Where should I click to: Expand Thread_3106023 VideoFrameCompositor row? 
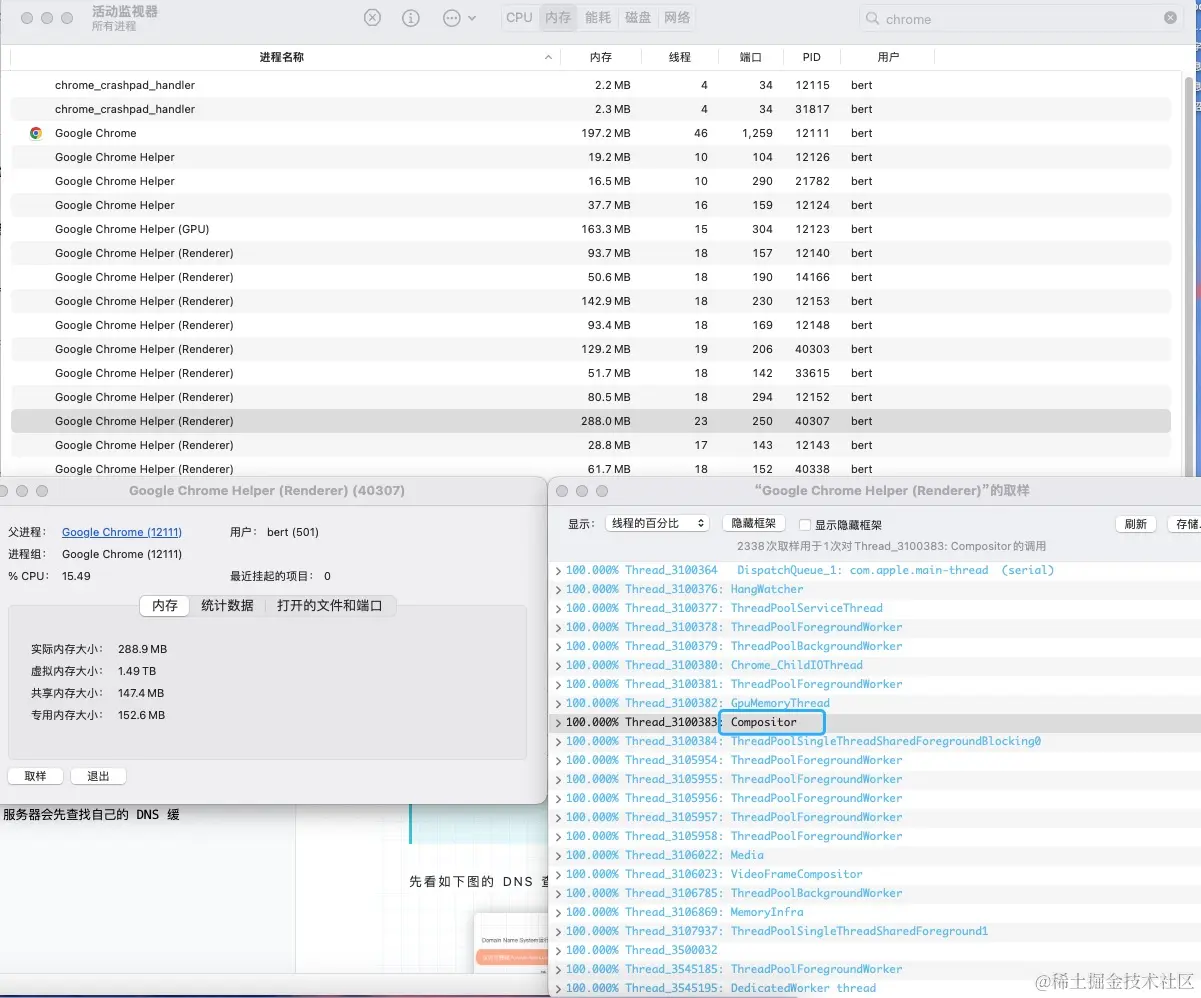click(559, 874)
